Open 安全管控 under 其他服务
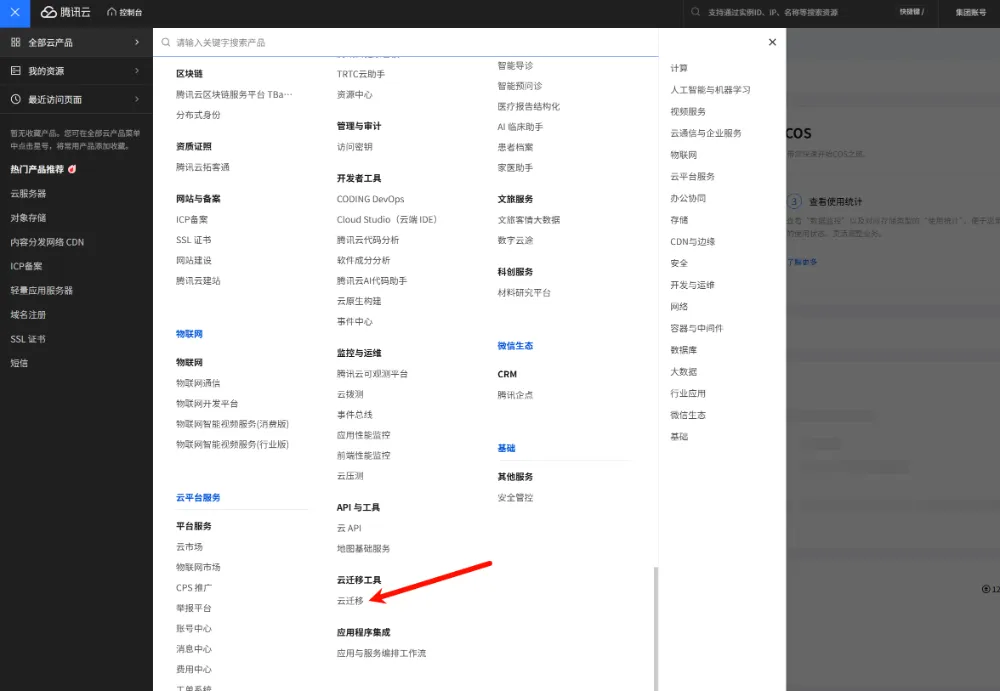1000x691 pixels. (x=515, y=497)
